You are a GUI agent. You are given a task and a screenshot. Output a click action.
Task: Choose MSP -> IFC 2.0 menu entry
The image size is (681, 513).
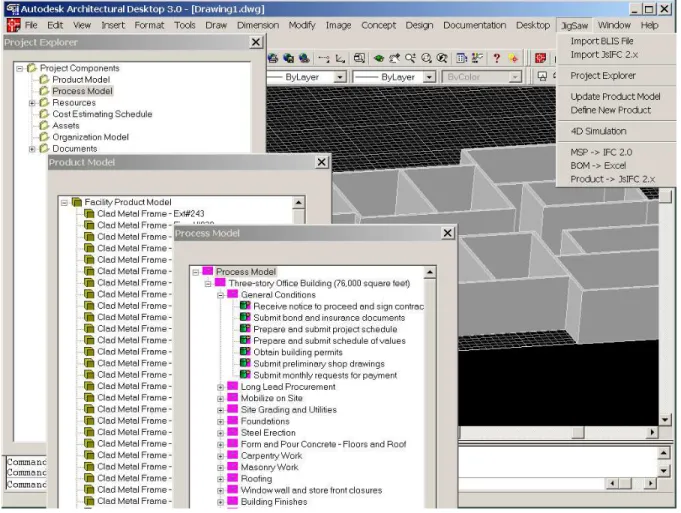point(601,152)
